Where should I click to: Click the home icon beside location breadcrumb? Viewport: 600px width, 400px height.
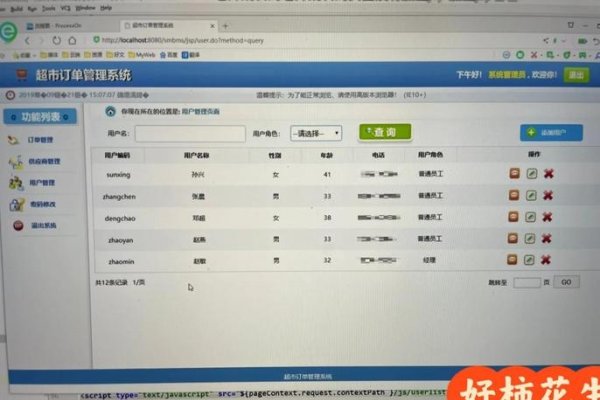(111, 111)
